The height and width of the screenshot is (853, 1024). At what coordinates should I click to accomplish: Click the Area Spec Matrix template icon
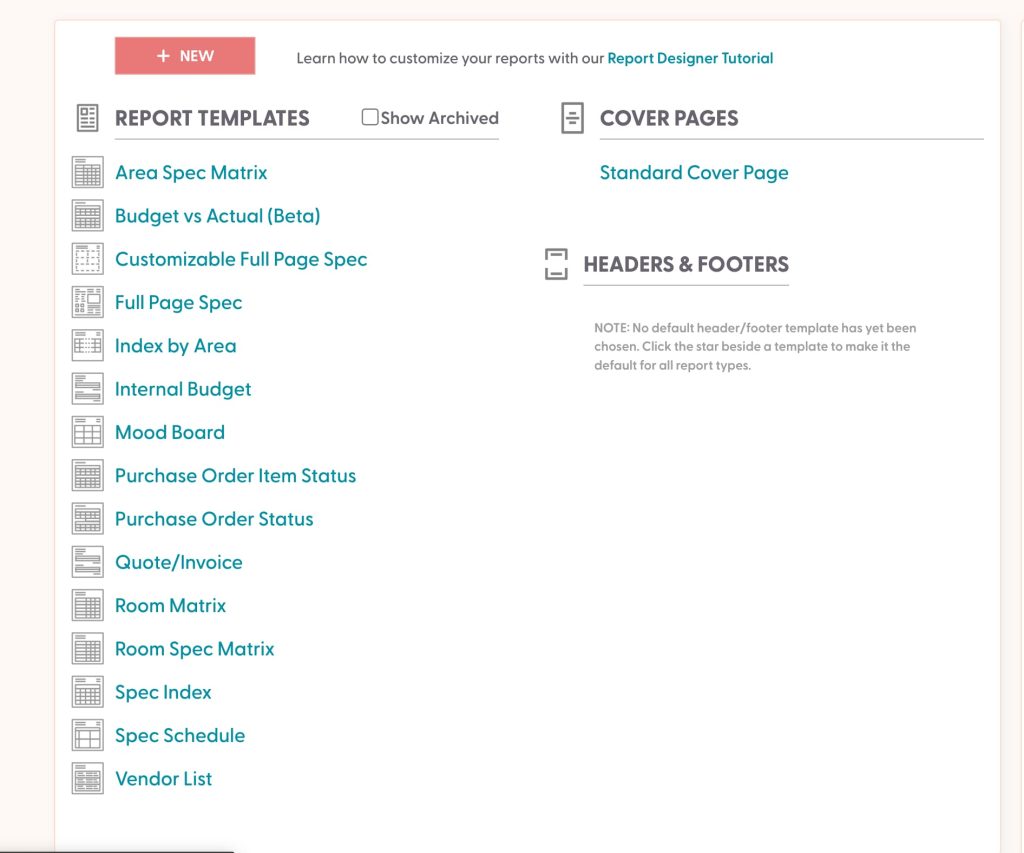[88, 173]
